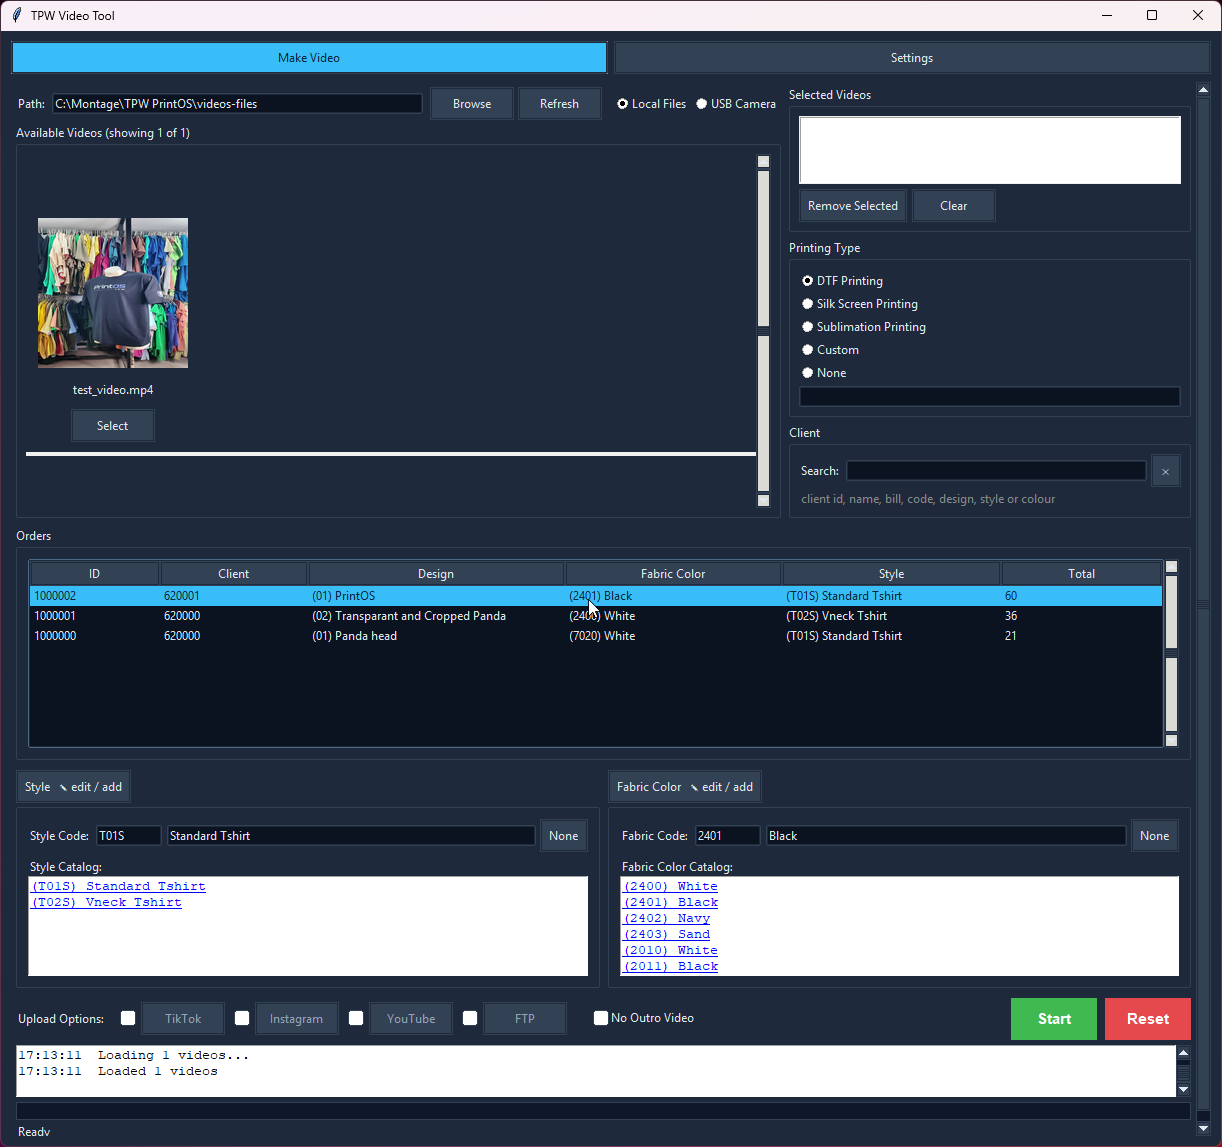Click the Style column header
Screen dimensions: 1222x1147
(892, 574)
